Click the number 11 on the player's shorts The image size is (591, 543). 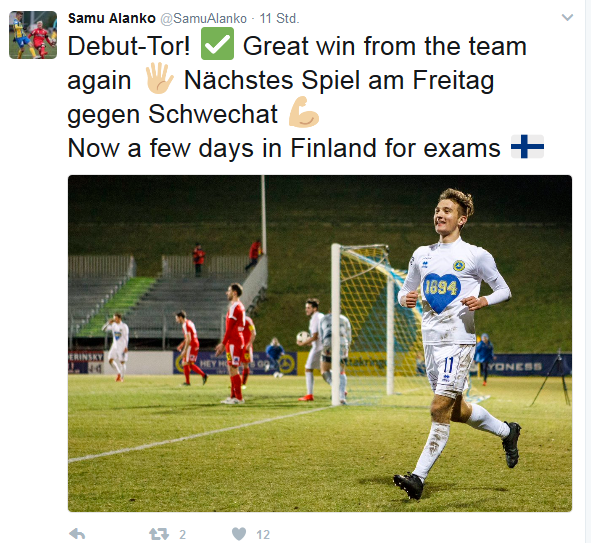tap(448, 365)
